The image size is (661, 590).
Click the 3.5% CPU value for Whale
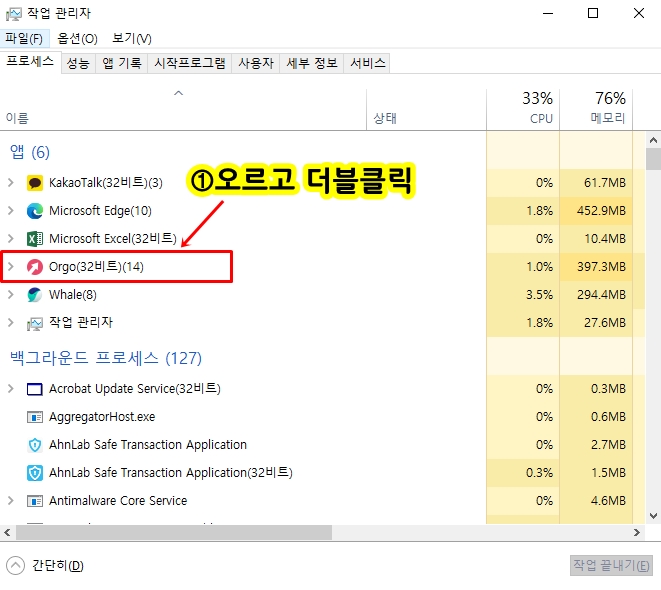[539, 295]
